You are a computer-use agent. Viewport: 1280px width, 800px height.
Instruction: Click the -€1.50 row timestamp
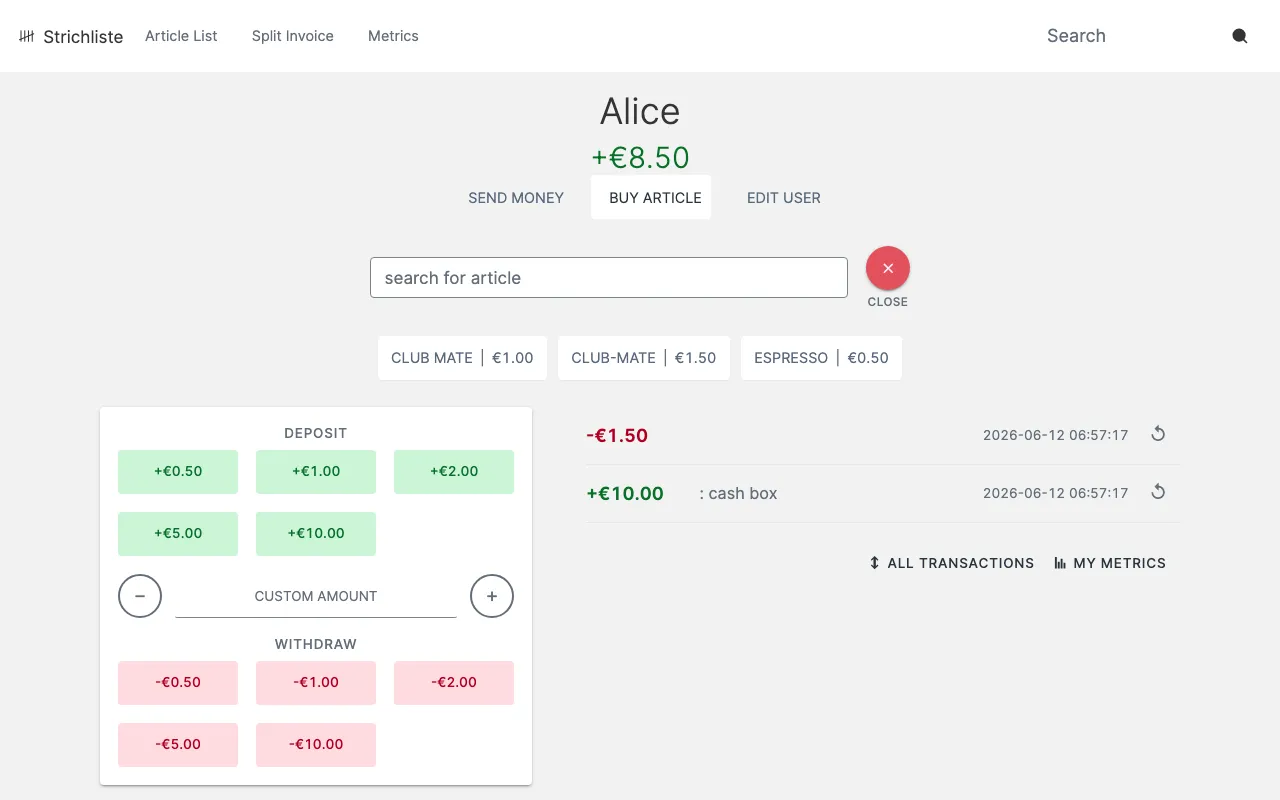1055,435
